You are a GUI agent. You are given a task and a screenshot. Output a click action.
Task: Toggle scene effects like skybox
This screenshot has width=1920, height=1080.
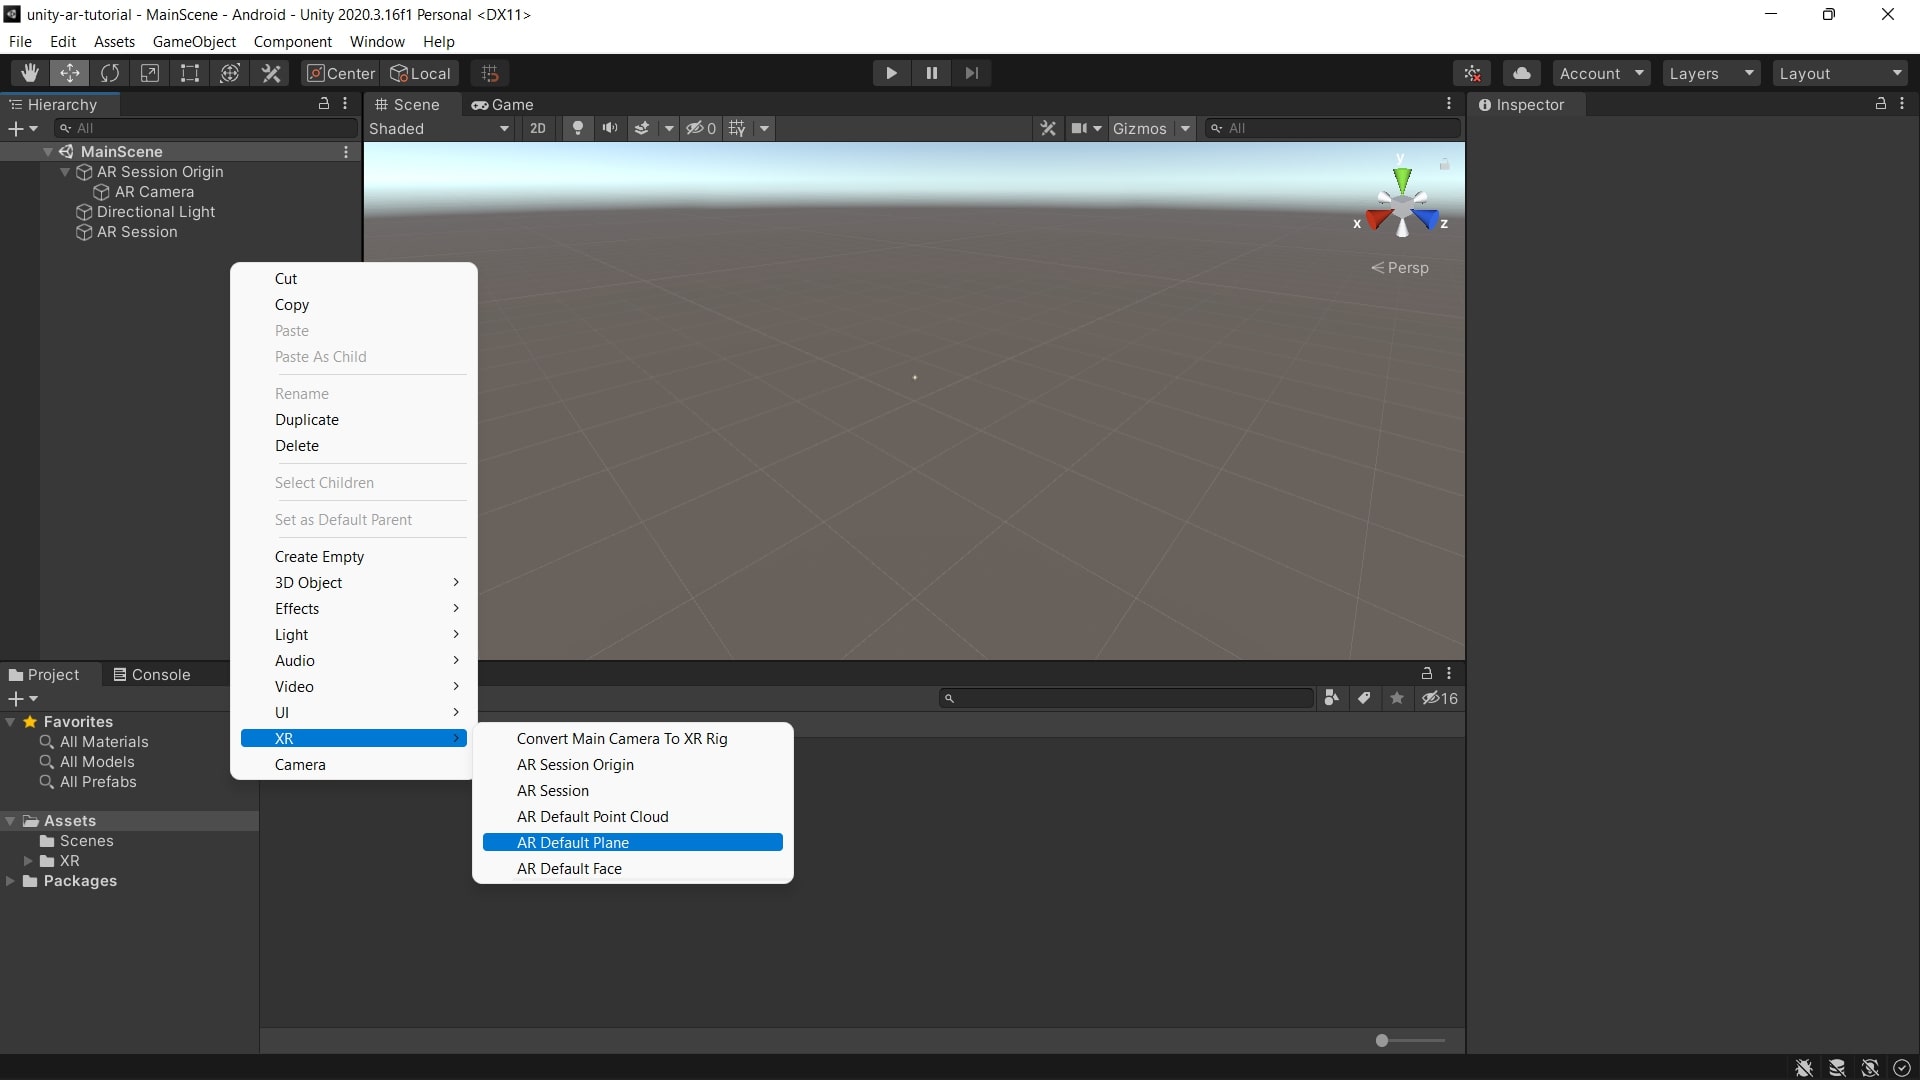tap(643, 128)
